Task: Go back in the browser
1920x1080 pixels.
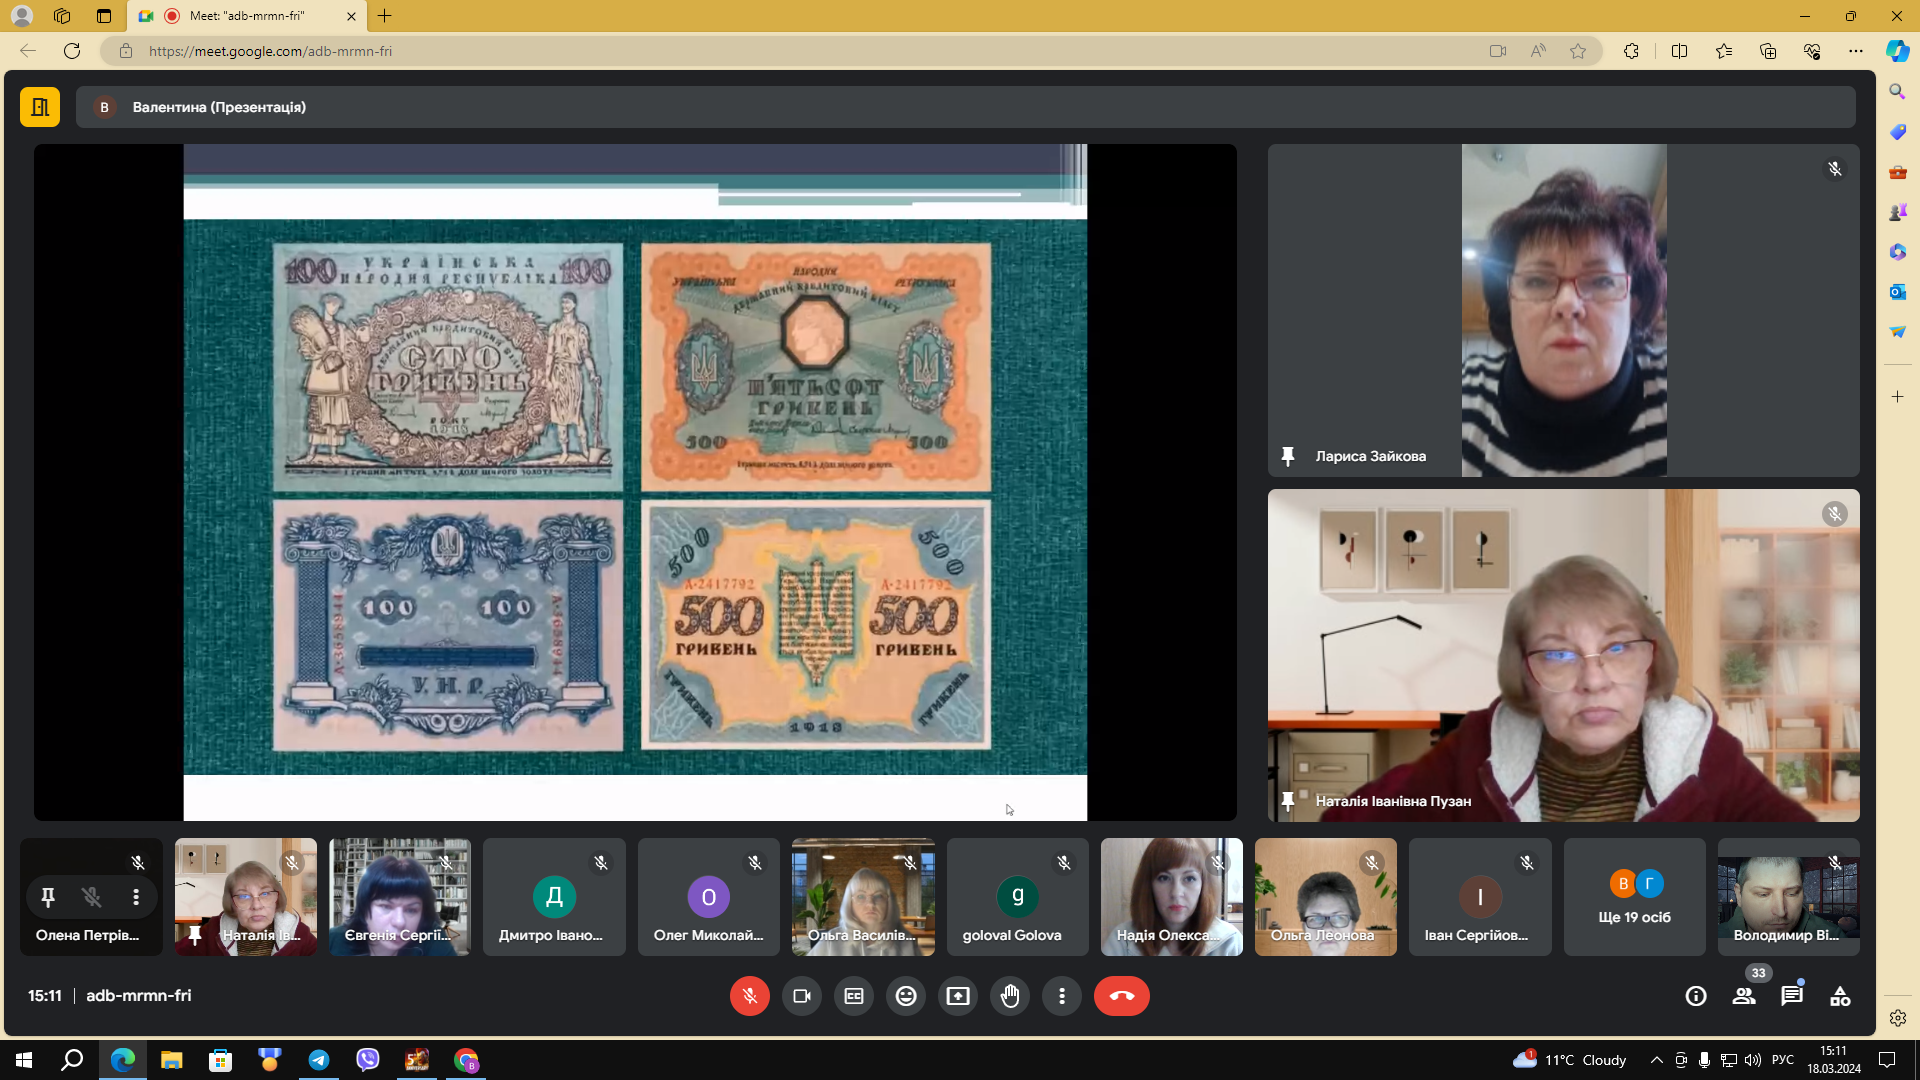Action: coord(28,51)
